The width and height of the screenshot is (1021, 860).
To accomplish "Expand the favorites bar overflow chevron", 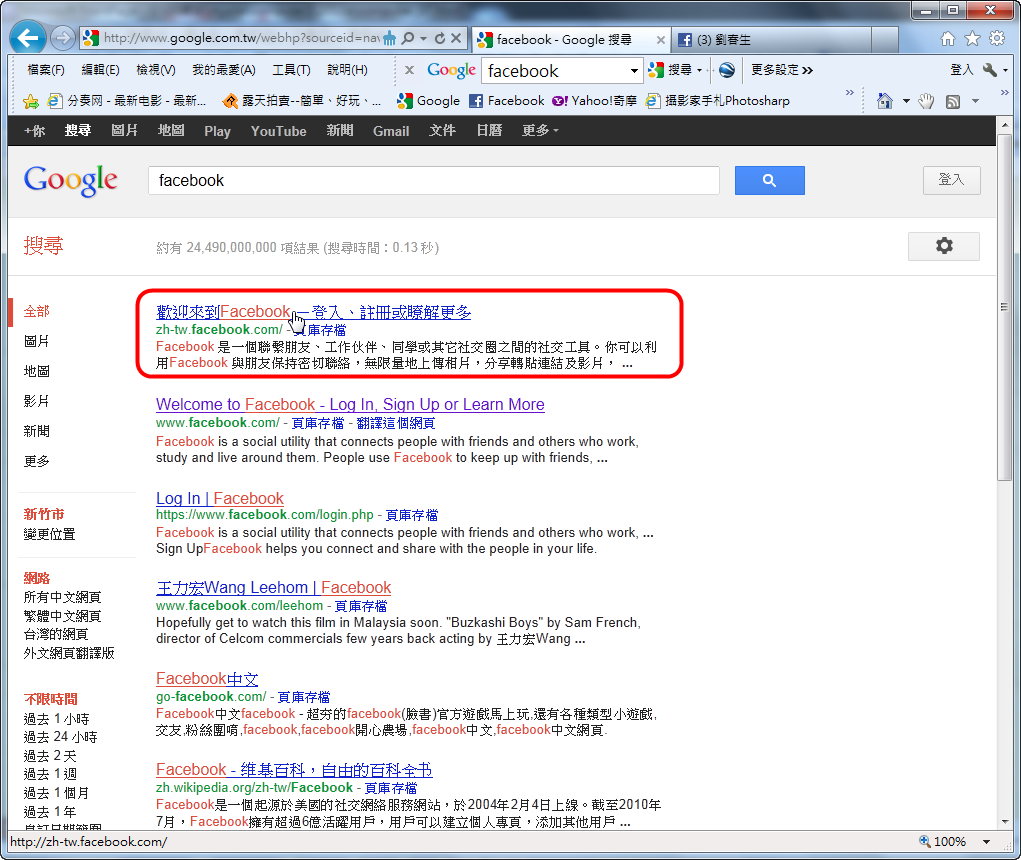I will point(849,92).
